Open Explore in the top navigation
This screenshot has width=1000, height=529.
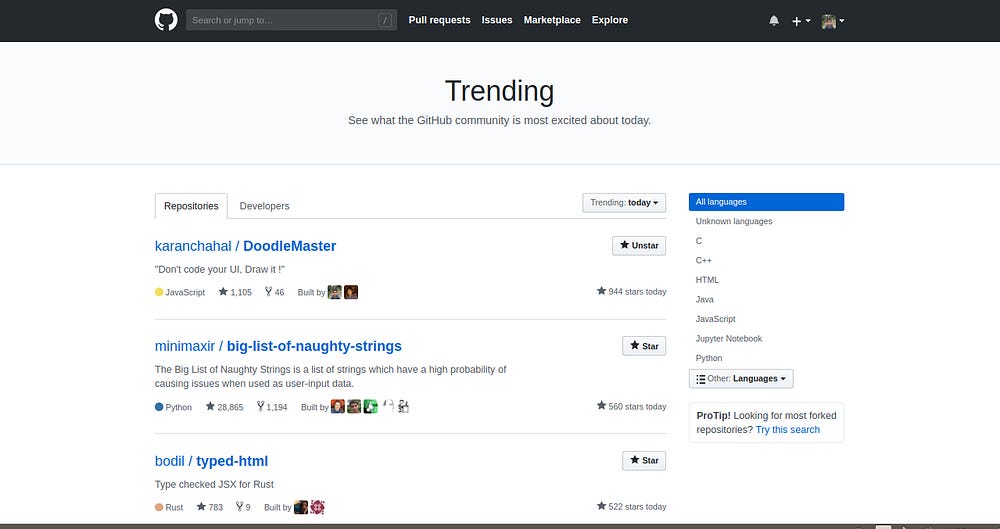point(610,20)
